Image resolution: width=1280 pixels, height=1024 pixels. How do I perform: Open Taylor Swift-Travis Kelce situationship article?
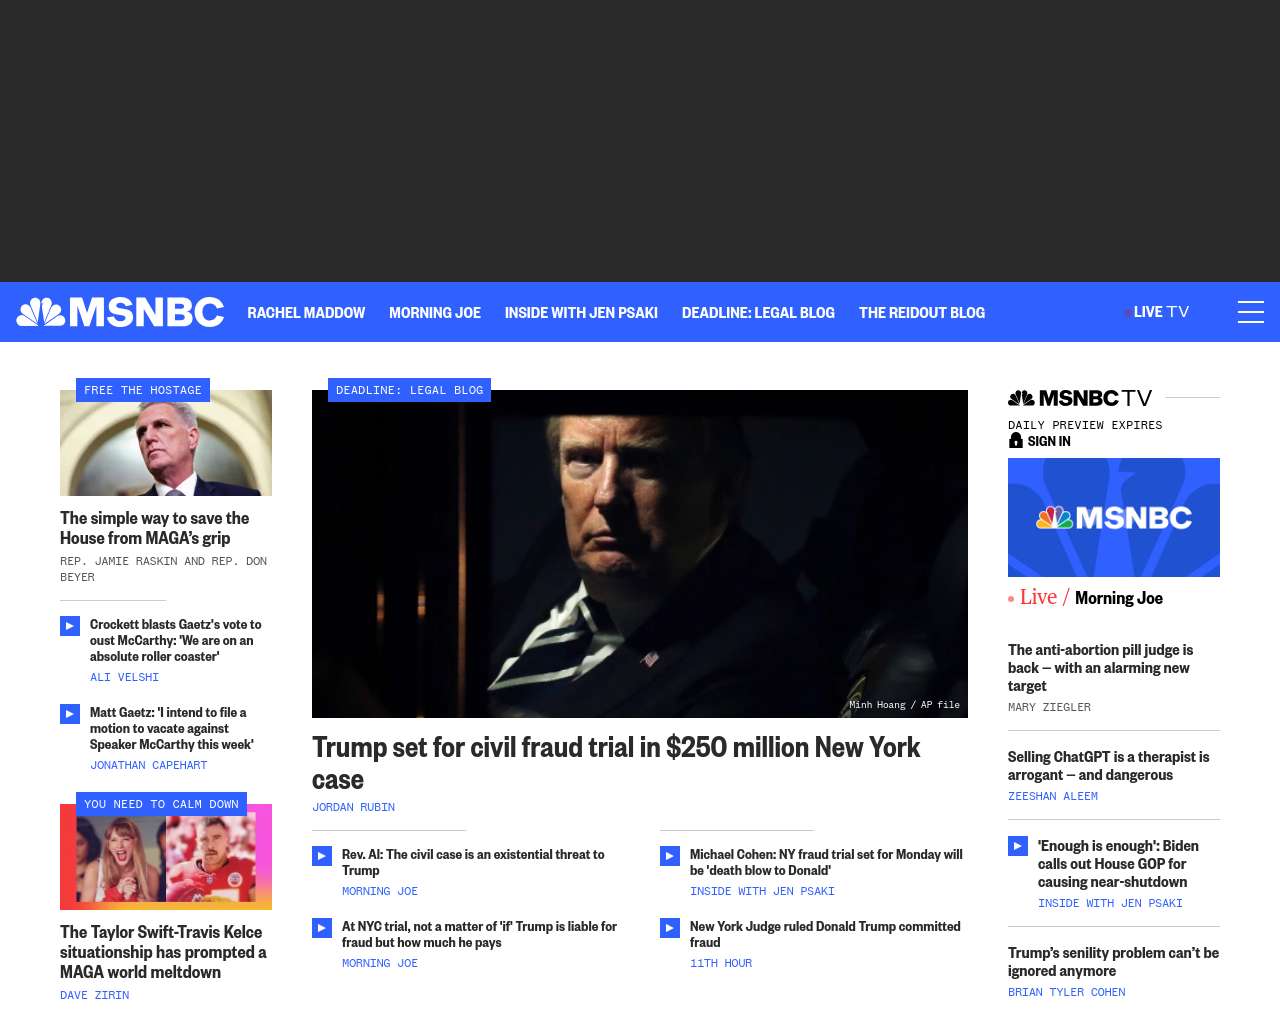click(x=163, y=952)
